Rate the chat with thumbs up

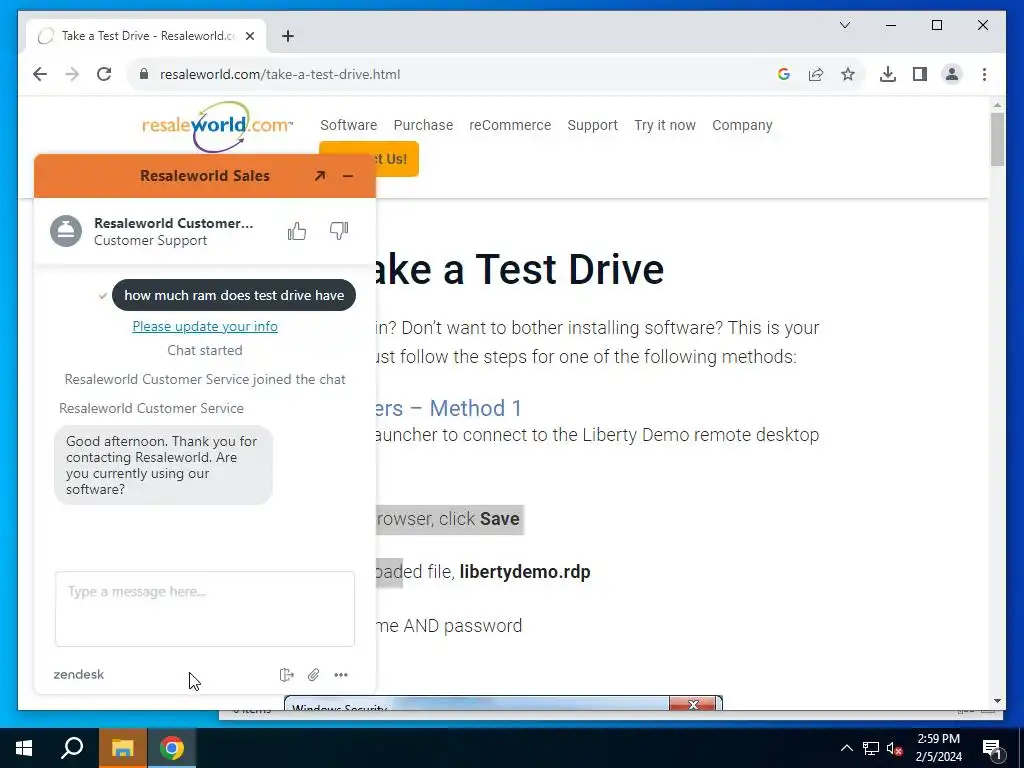click(296, 231)
